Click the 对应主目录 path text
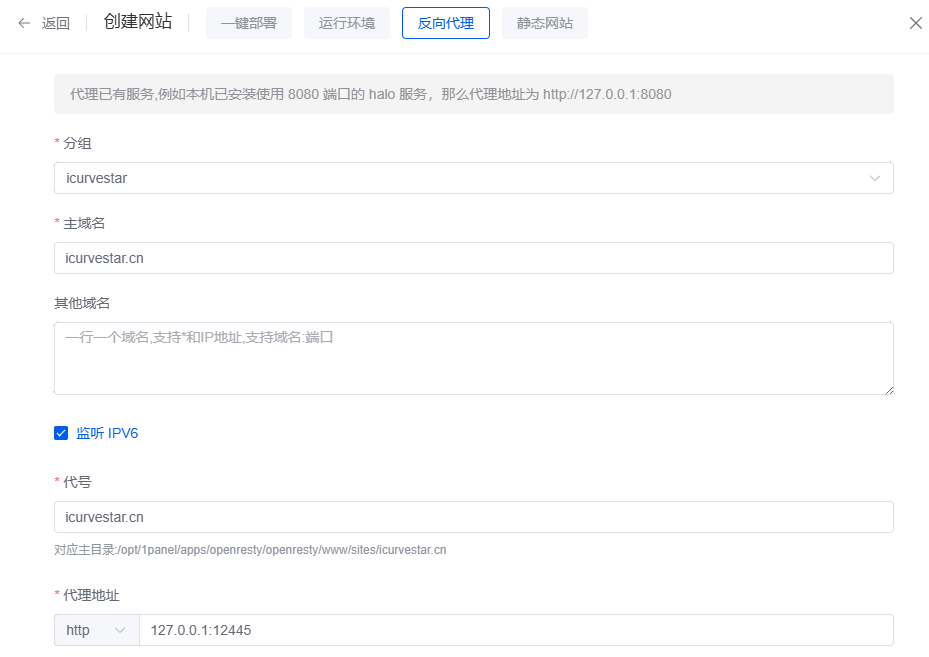The image size is (929, 657). point(250,550)
